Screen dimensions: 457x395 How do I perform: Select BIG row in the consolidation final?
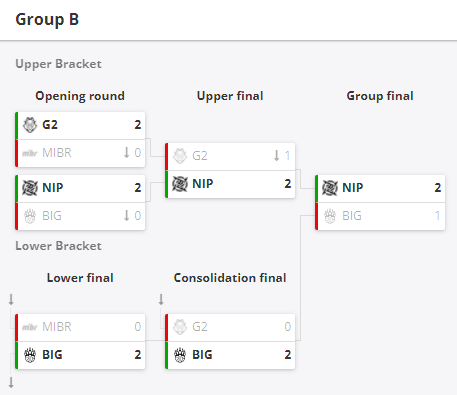[230, 355]
